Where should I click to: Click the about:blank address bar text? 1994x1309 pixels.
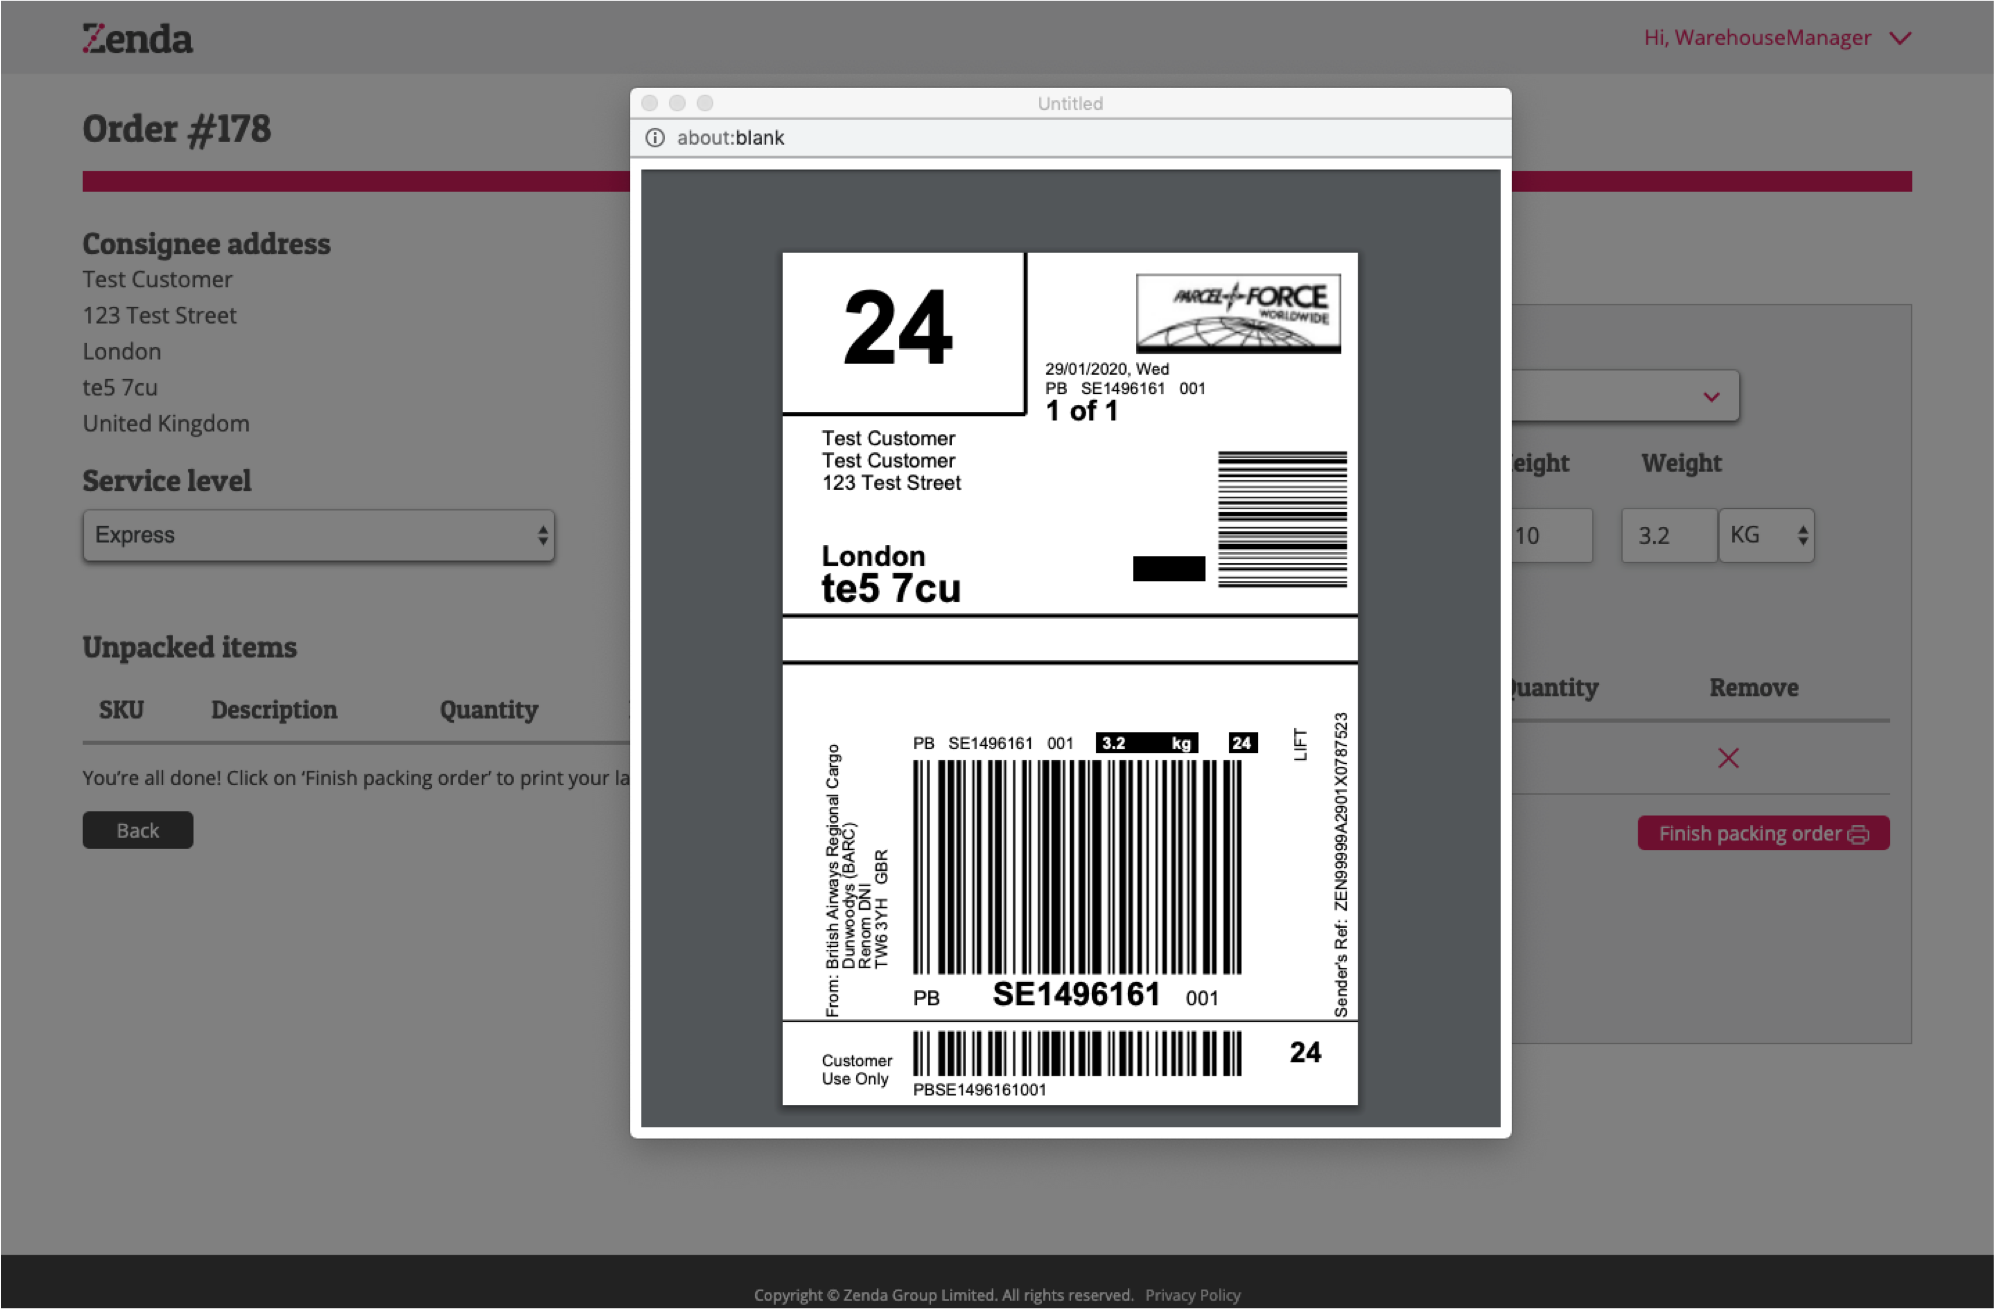pyautogui.click(x=730, y=138)
